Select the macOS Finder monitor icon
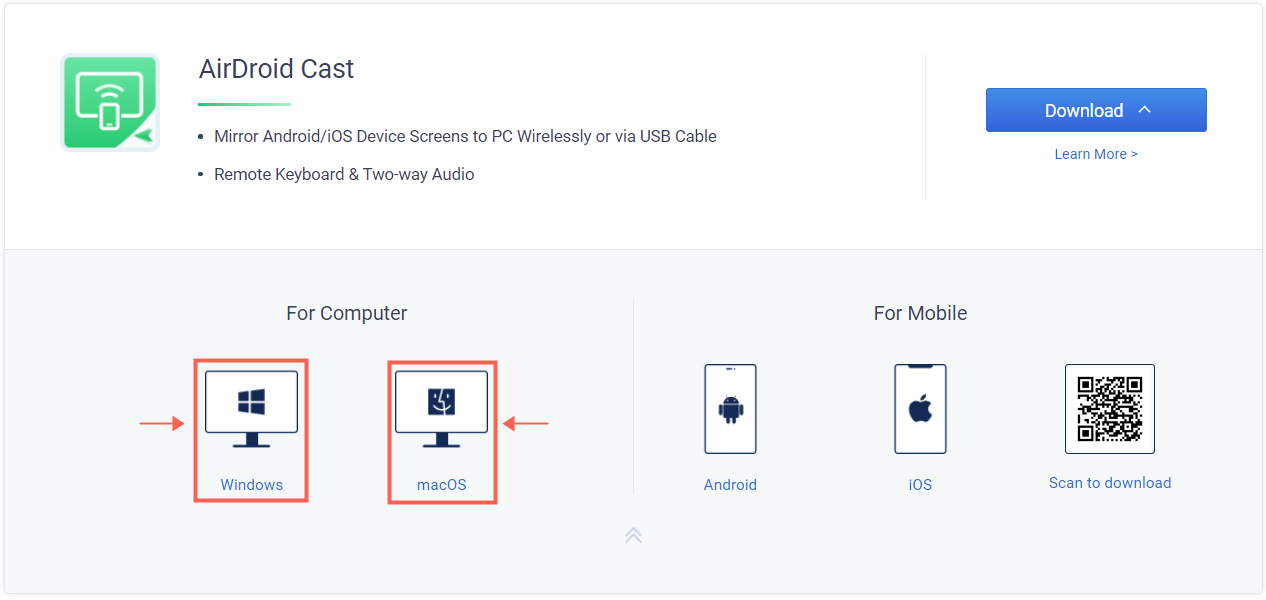The height and width of the screenshot is (600, 1266). point(441,409)
